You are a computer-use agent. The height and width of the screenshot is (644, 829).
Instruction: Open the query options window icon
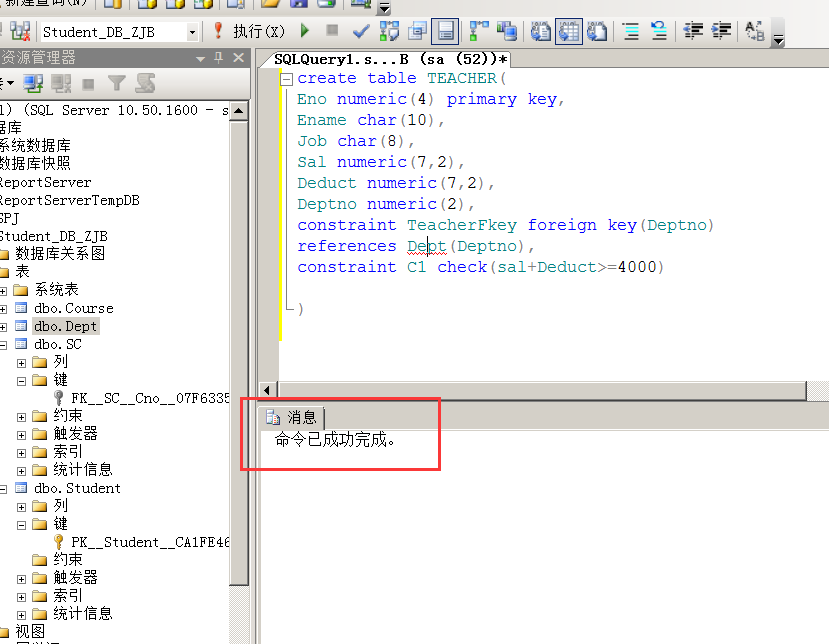417,31
